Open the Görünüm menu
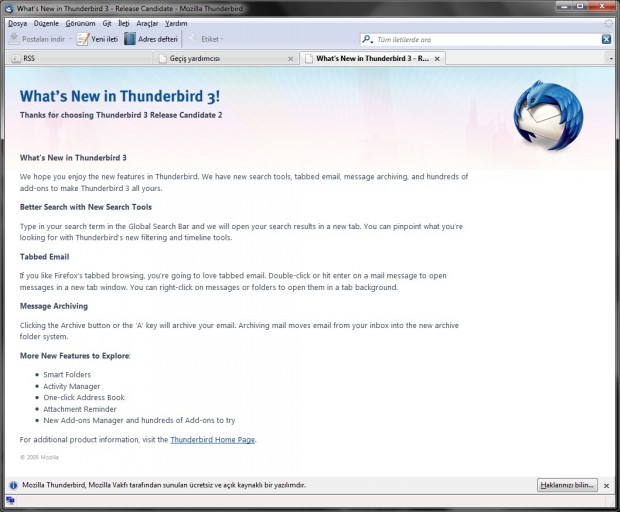The width and height of the screenshot is (620, 512). [x=80, y=23]
